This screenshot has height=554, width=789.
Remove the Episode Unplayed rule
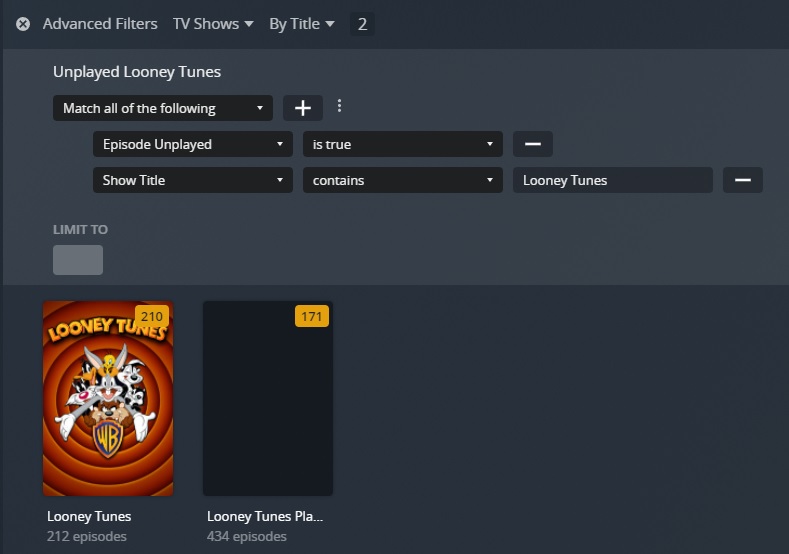pyautogui.click(x=532, y=144)
